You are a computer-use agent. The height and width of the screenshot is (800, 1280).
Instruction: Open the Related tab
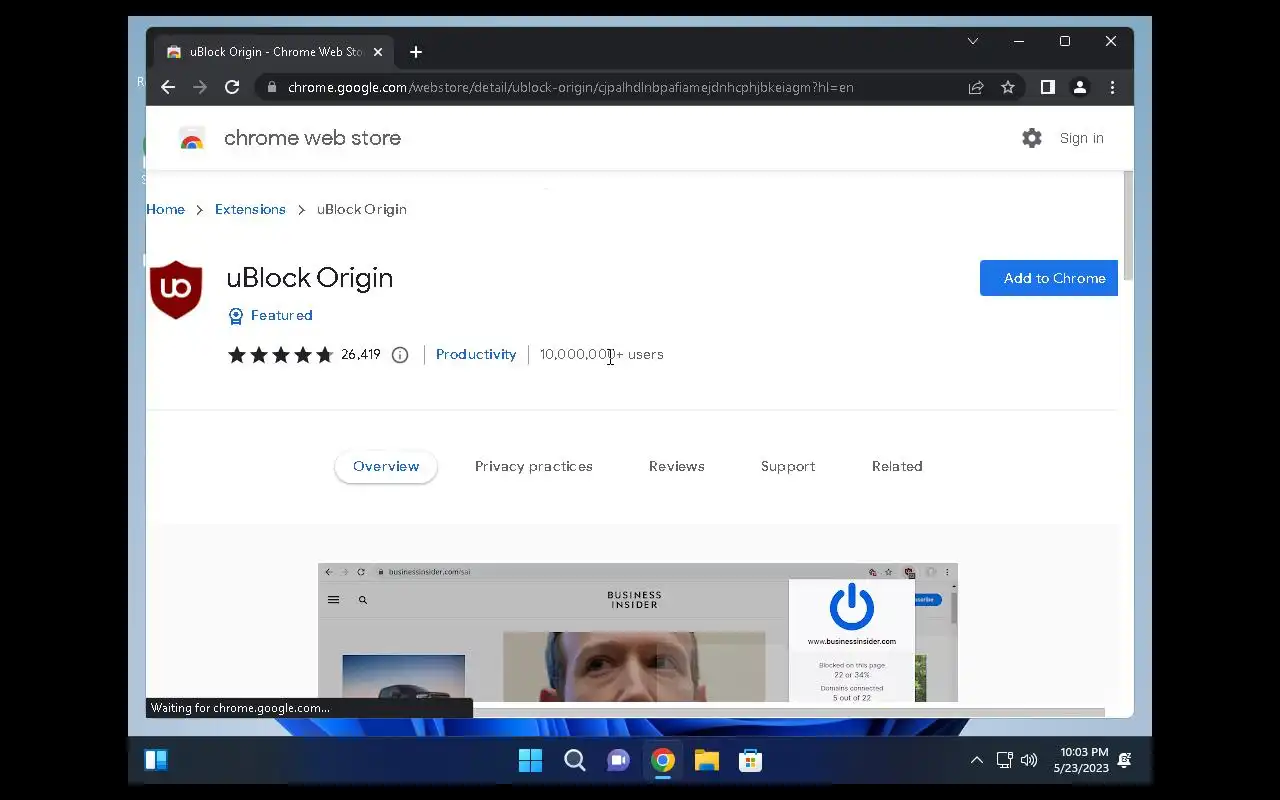pos(897,467)
